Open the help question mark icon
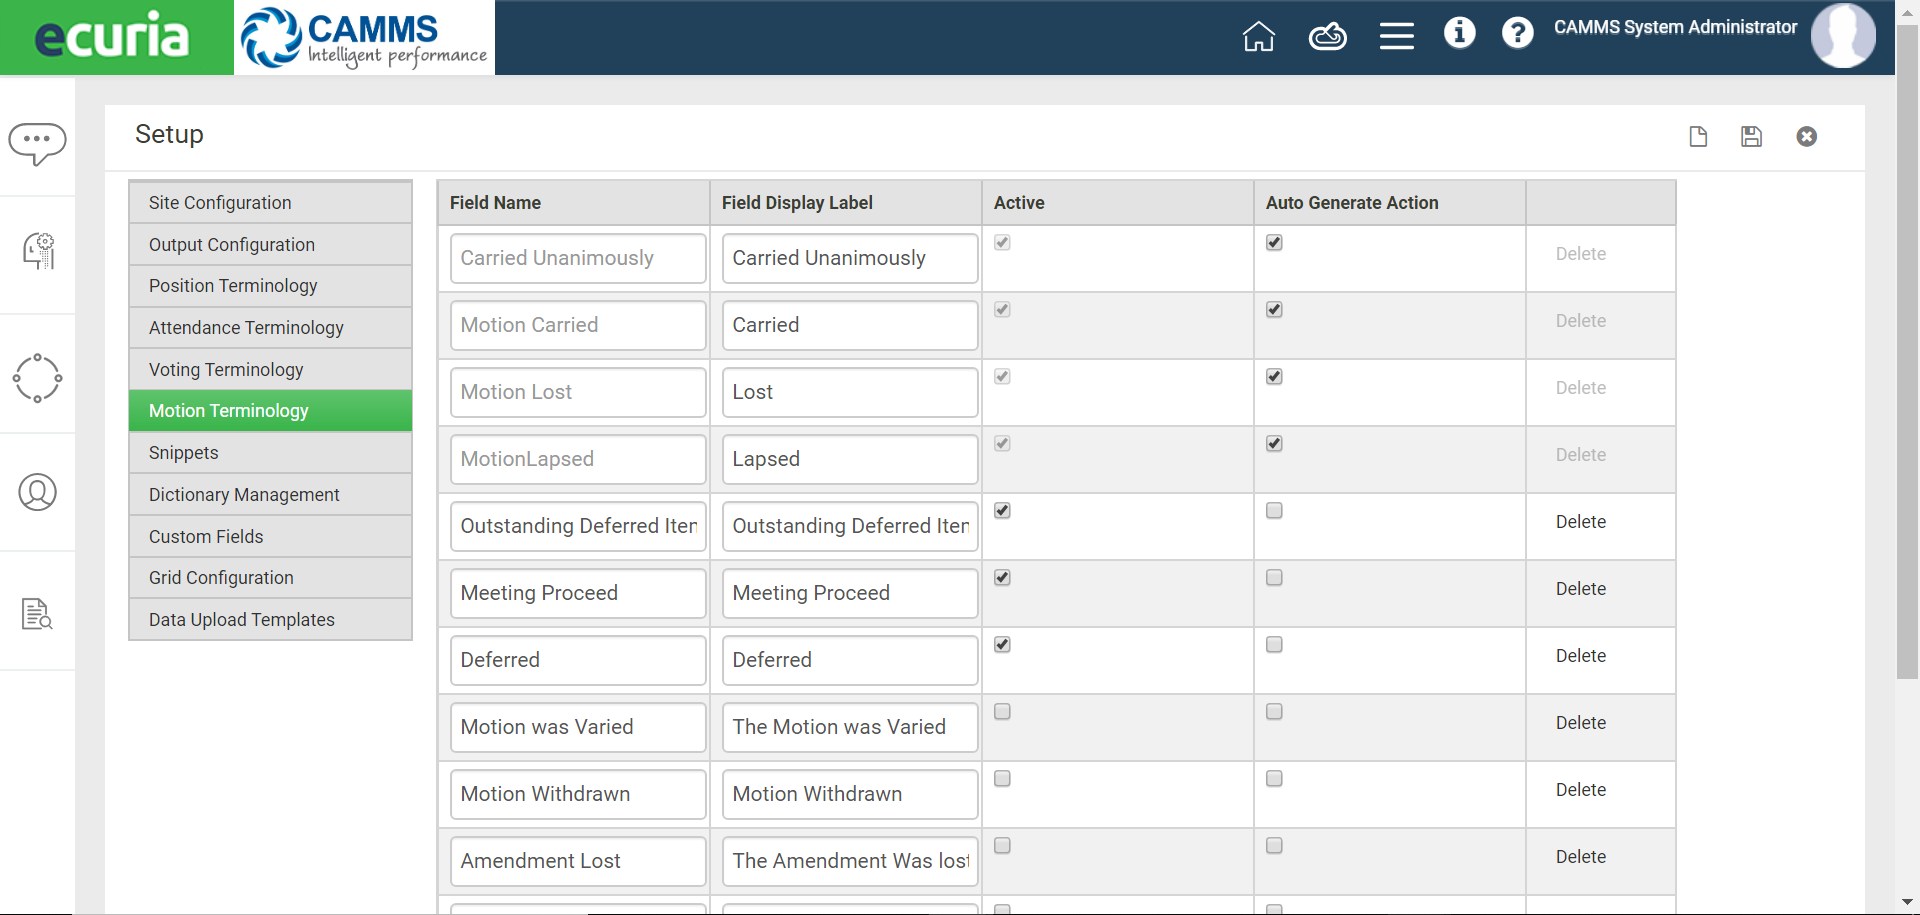 (1517, 33)
